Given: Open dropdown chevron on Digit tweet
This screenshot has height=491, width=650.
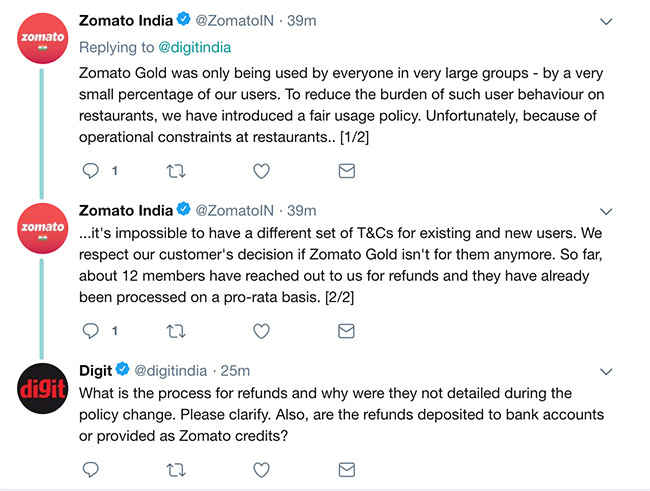Looking at the screenshot, I should (606, 372).
